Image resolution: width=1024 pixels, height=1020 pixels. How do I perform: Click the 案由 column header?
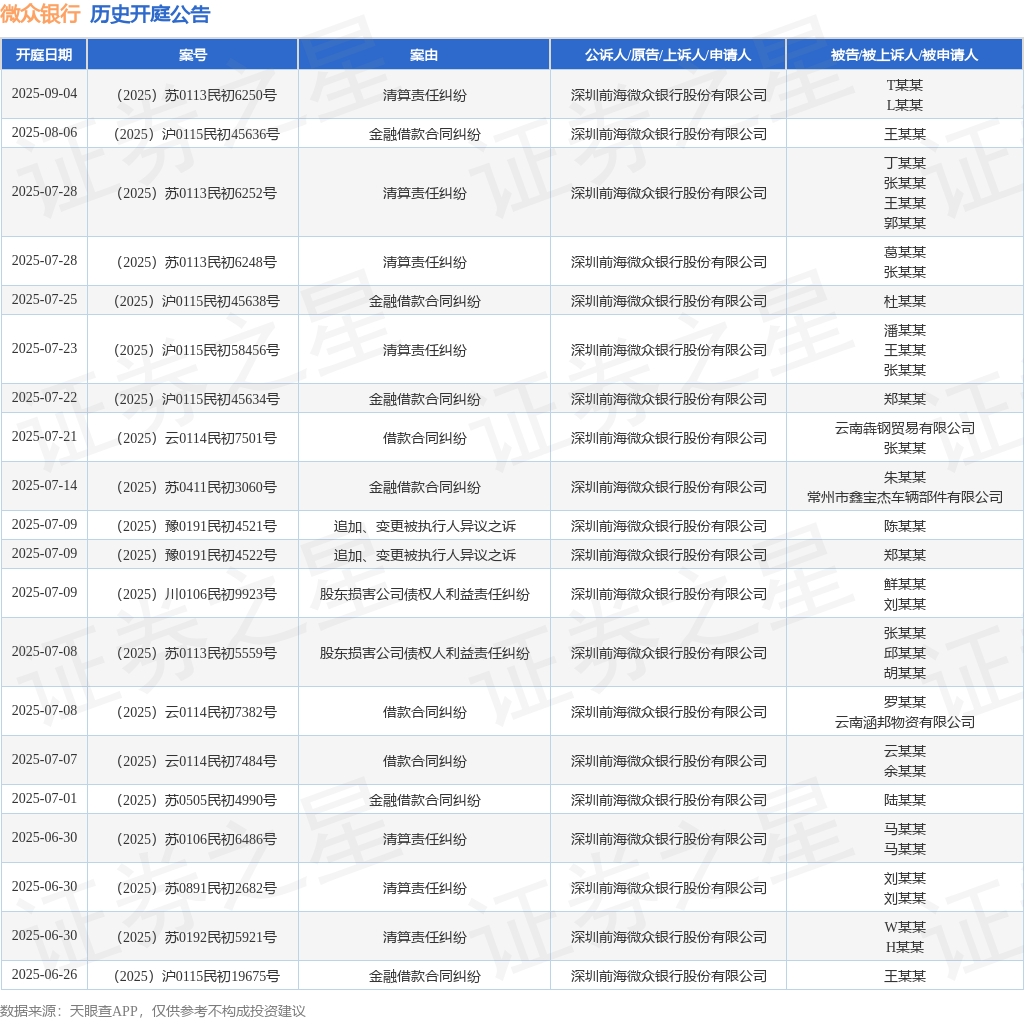click(x=424, y=55)
